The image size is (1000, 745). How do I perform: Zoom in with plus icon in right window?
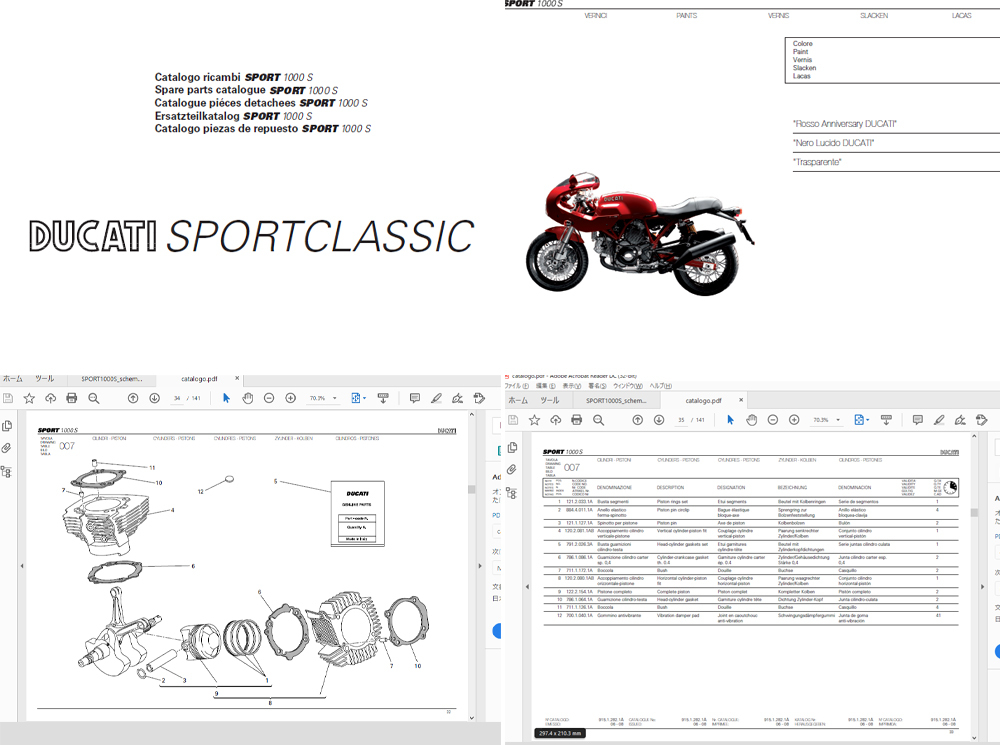[x=795, y=420]
